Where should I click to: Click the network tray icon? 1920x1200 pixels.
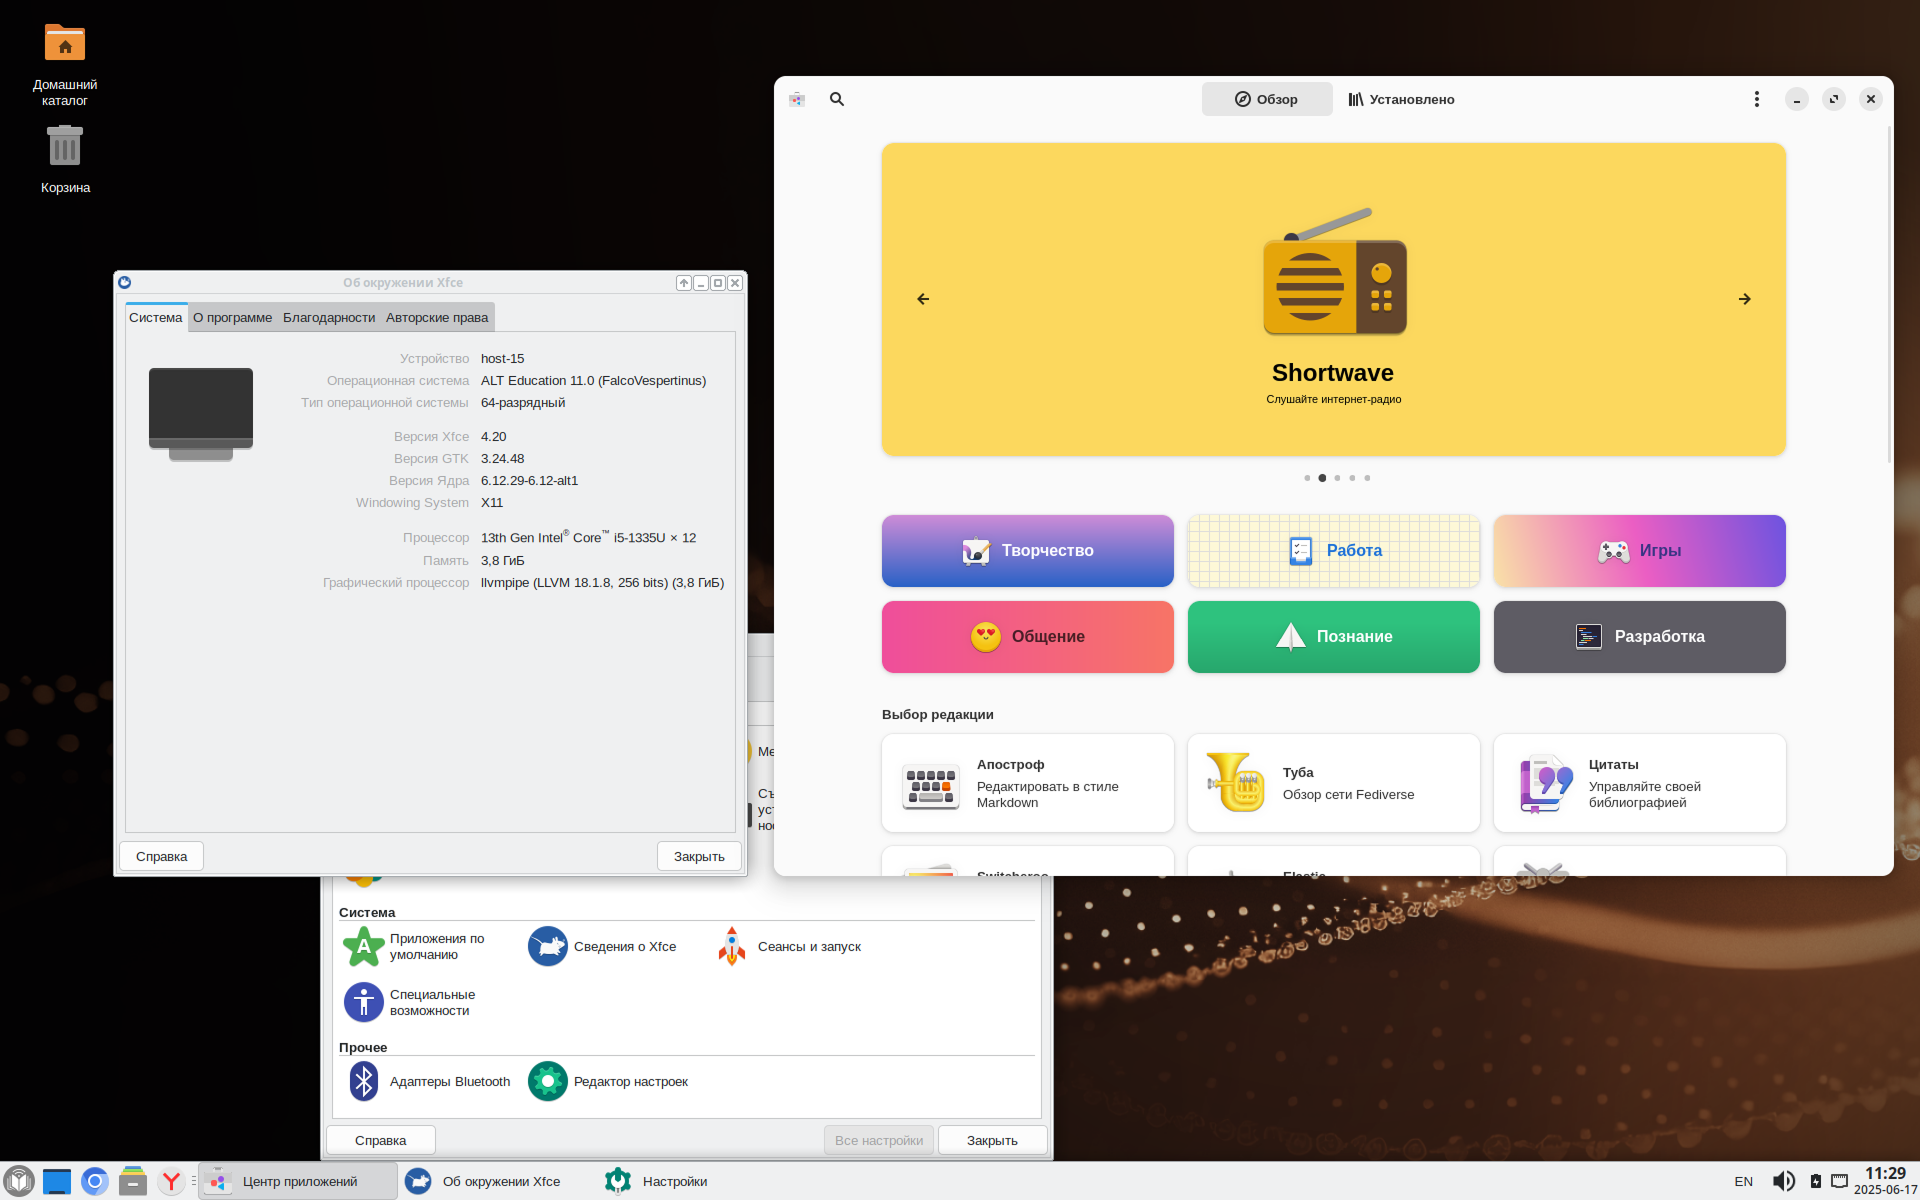click(x=1839, y=1181)
